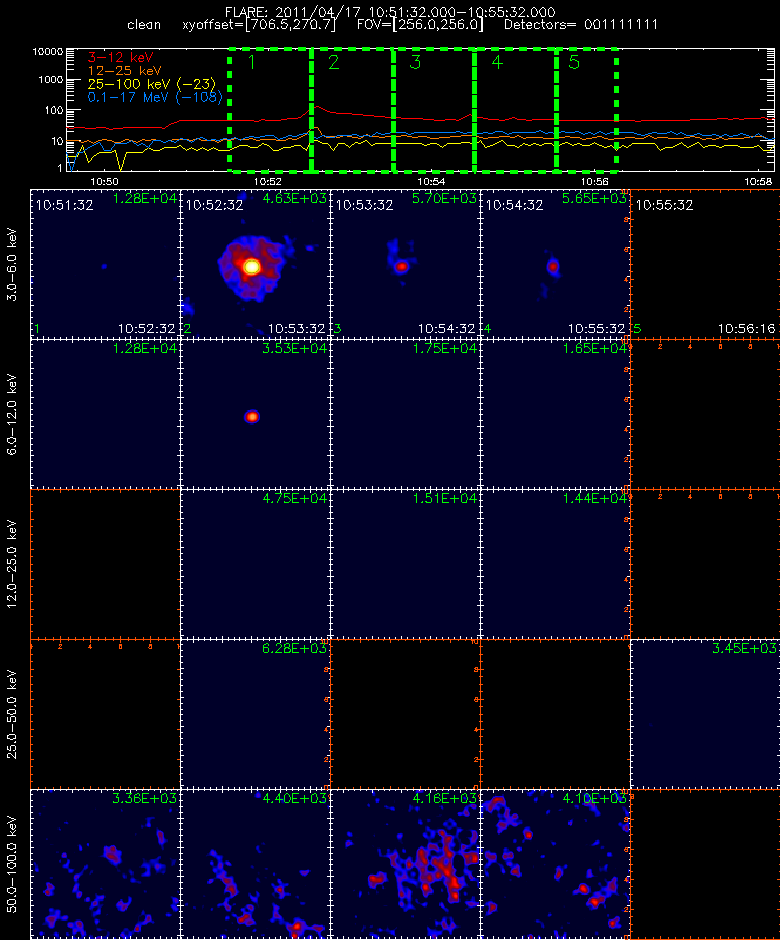The height and width of the screenshot is (940, 780).
Task: Click the 10:54:32 start time in column four
Action: [x=514, y=205]
